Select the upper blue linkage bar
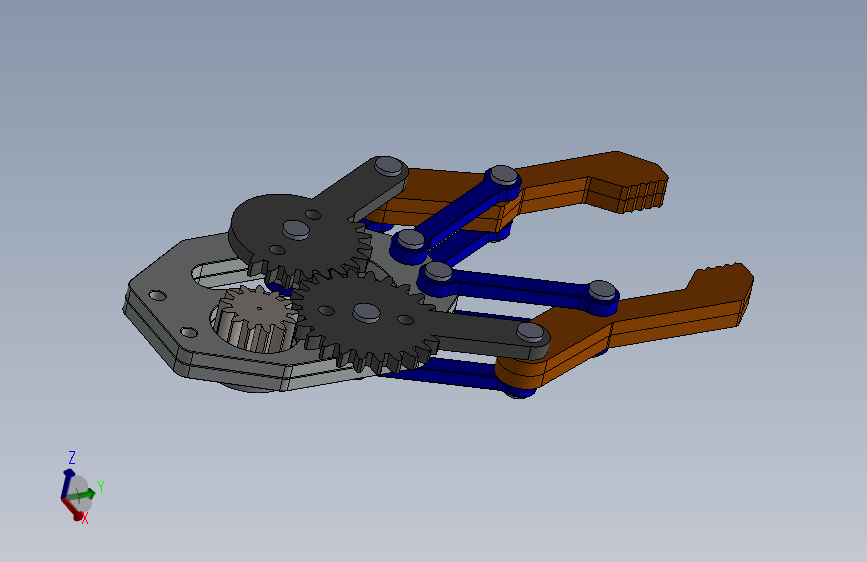Screen dimensions: 867x562 (457, 214)
